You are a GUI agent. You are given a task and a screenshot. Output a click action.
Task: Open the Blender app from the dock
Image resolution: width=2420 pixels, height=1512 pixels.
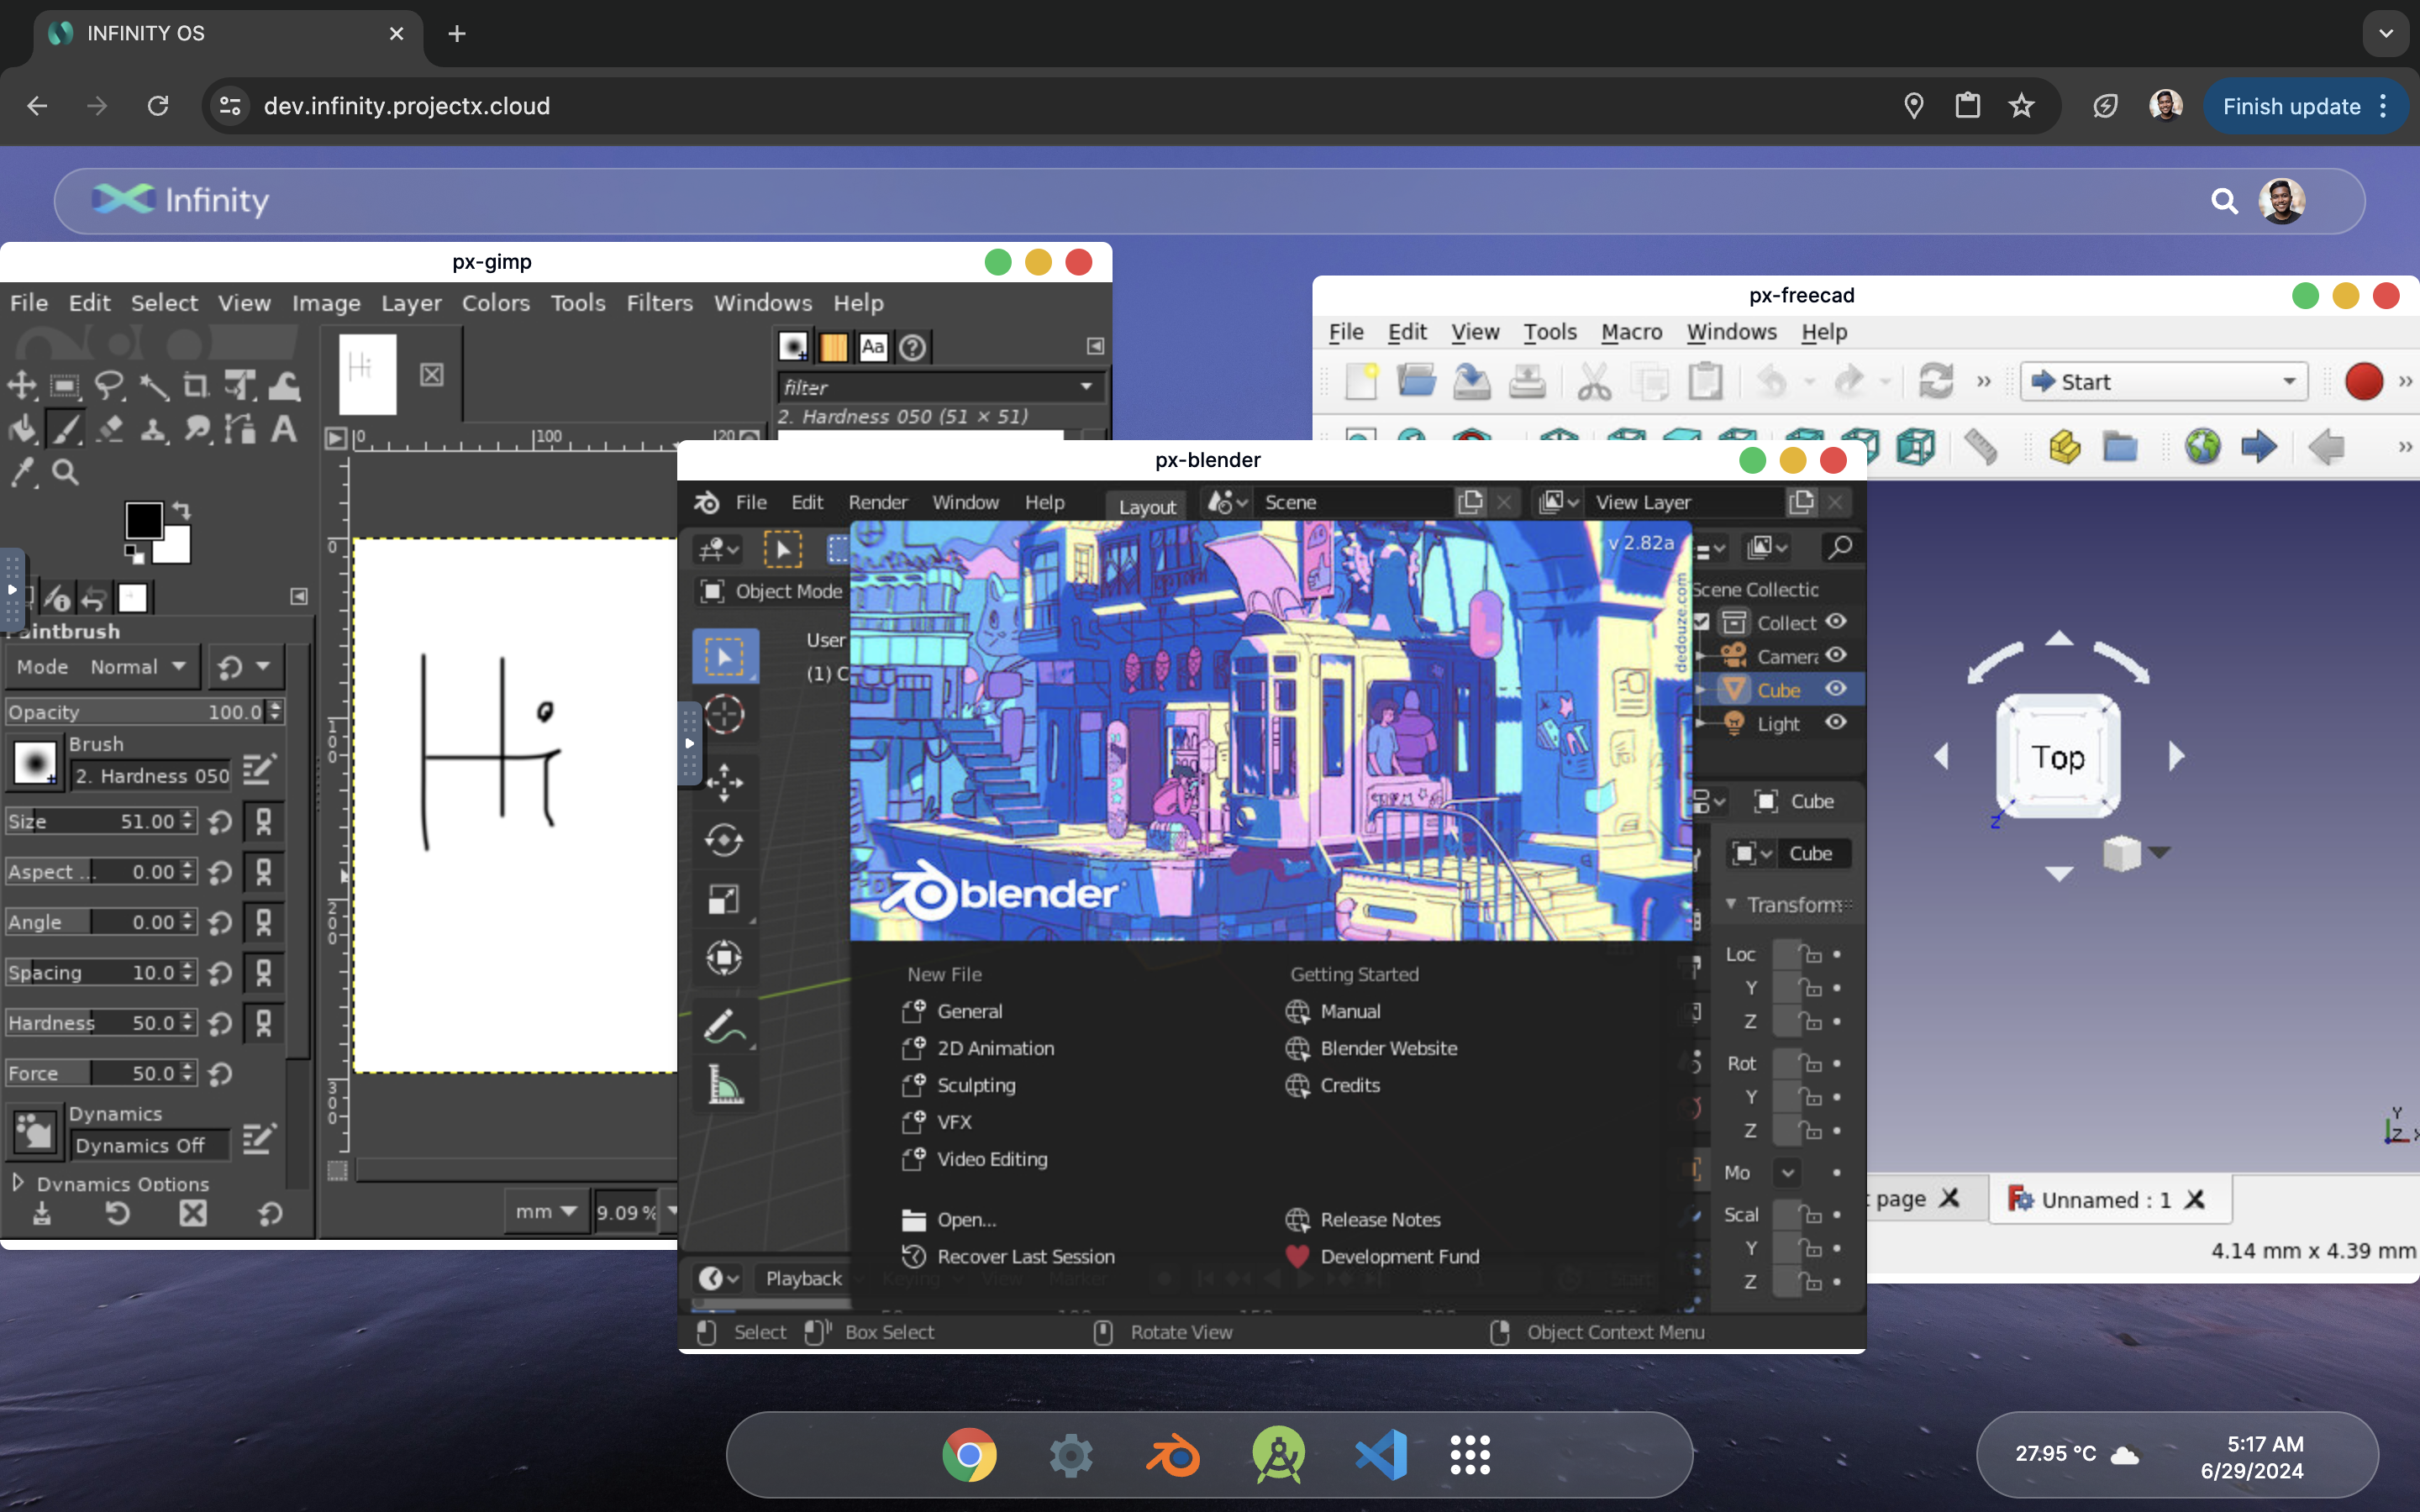click(1173, 1455)
